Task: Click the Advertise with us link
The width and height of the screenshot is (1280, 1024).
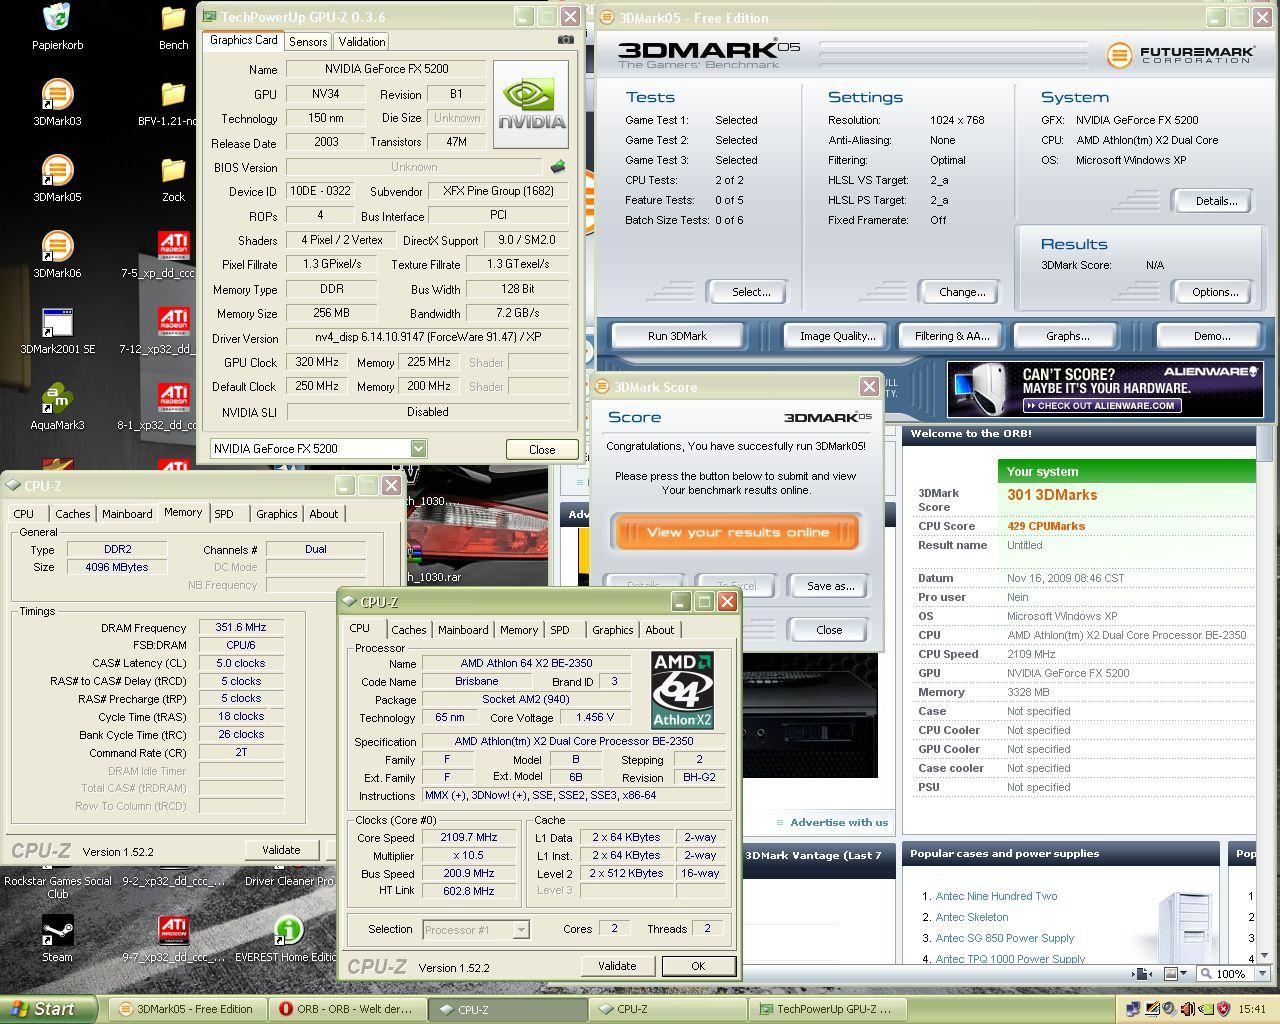Action: 839,822
